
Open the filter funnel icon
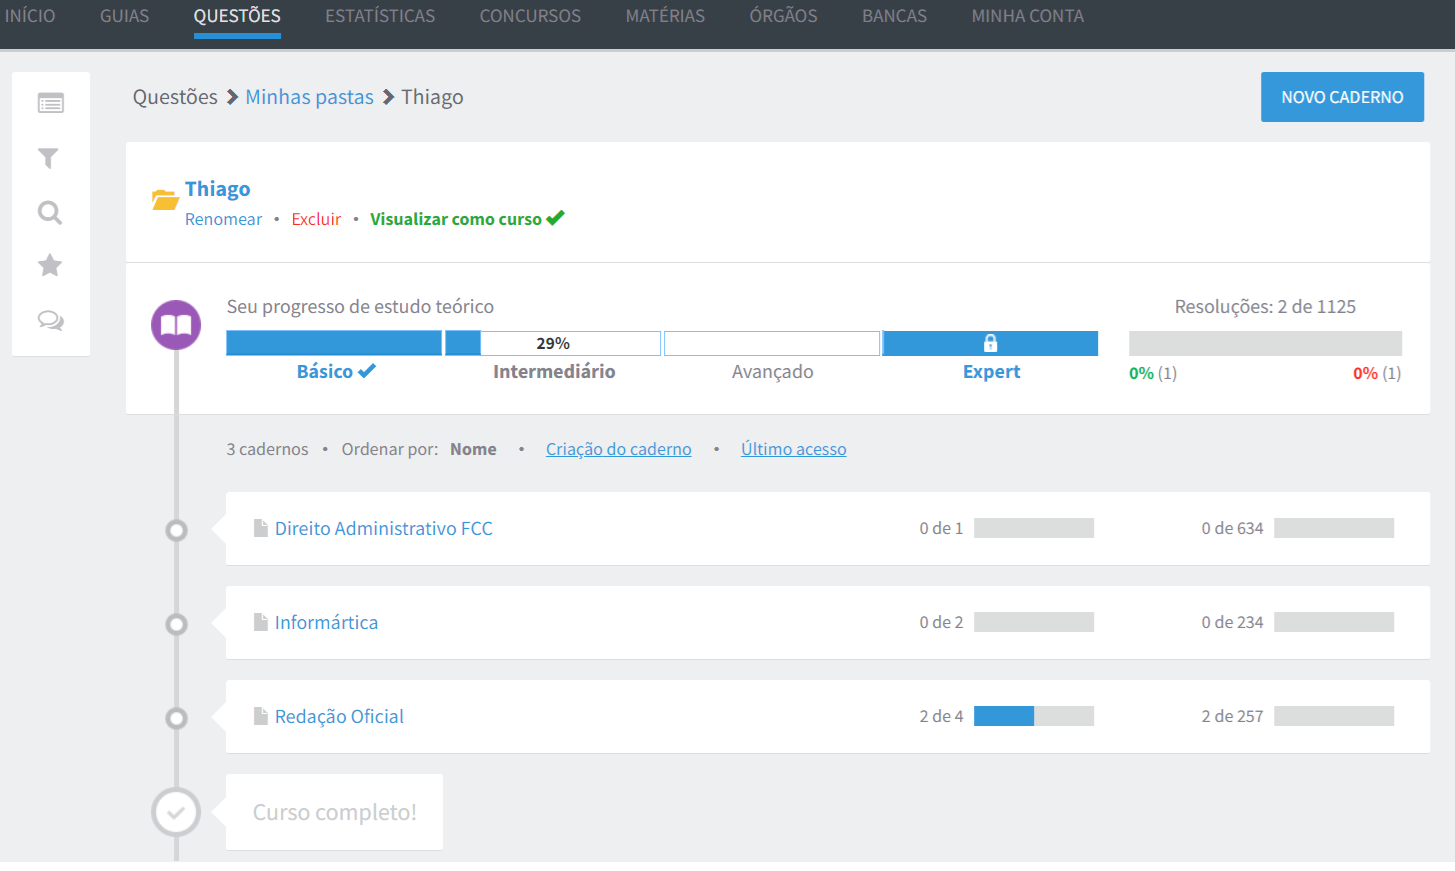tap(48, 158)
